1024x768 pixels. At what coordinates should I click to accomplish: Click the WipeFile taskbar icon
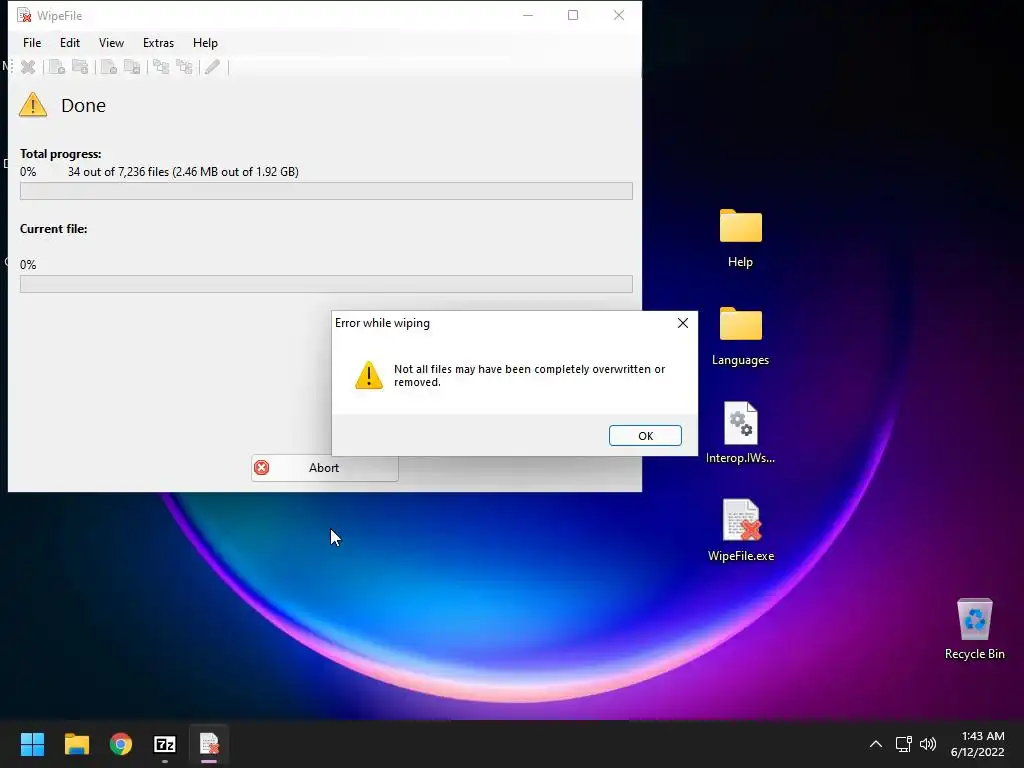[x=209, y=744]
